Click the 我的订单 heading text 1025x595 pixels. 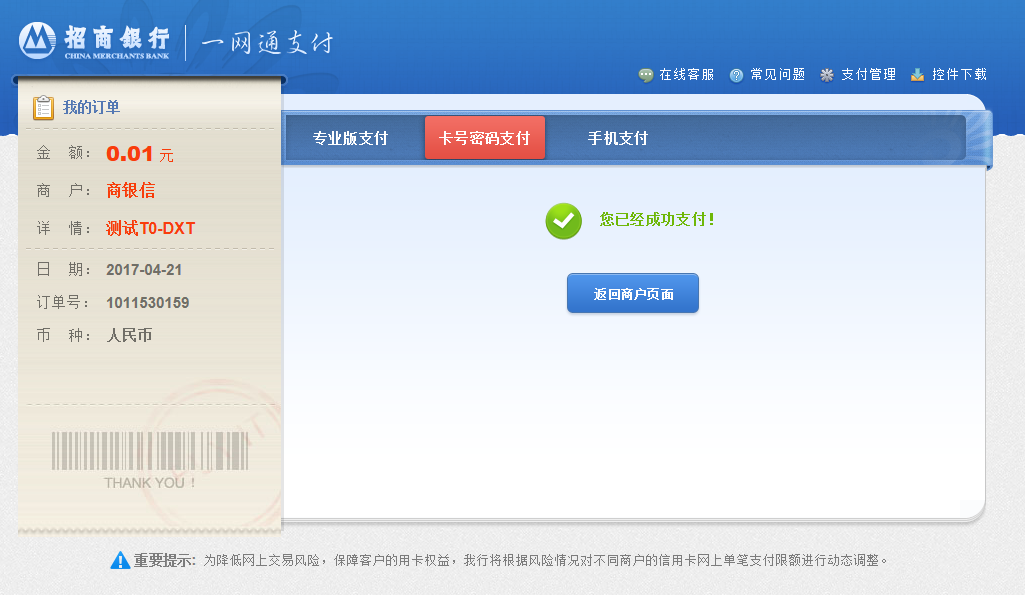[92, 107]
